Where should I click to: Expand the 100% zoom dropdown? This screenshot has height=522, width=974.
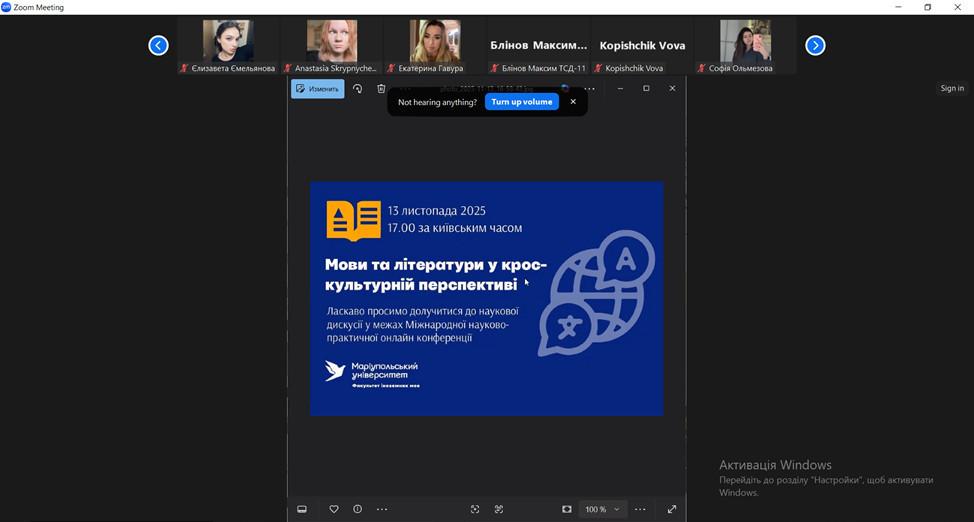603,509
